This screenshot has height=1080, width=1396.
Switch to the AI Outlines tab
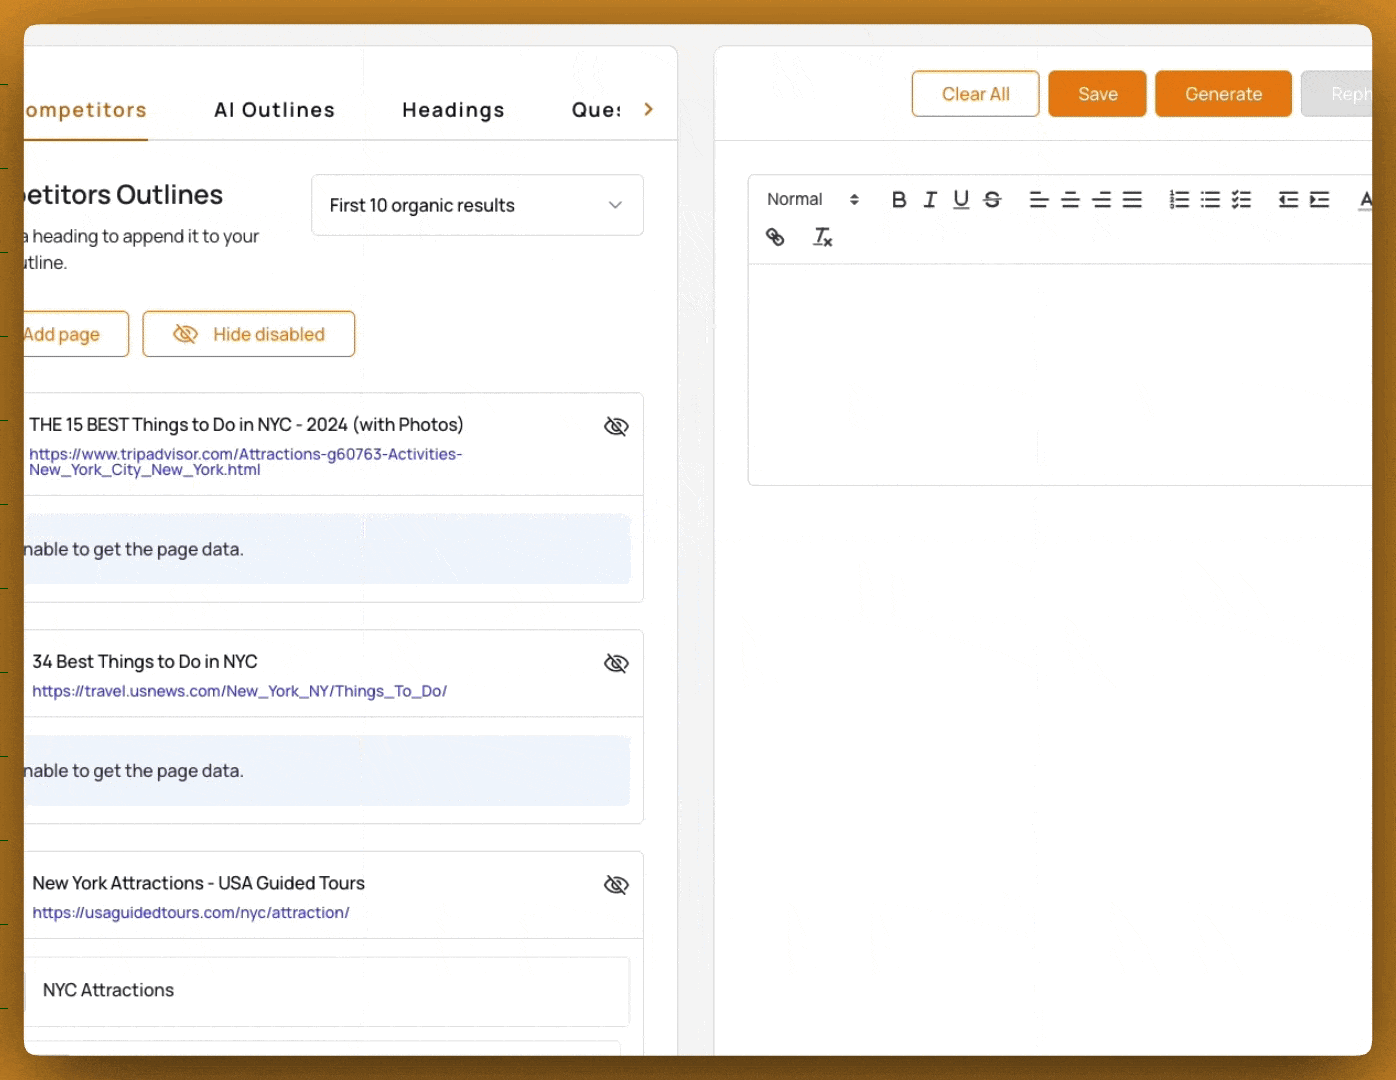coord(274,110)
